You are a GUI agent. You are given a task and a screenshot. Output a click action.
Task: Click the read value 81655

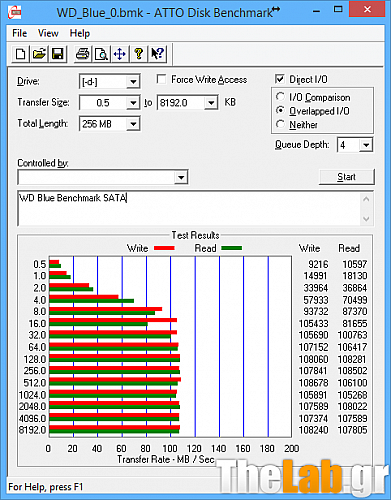(x=355, y=324)
